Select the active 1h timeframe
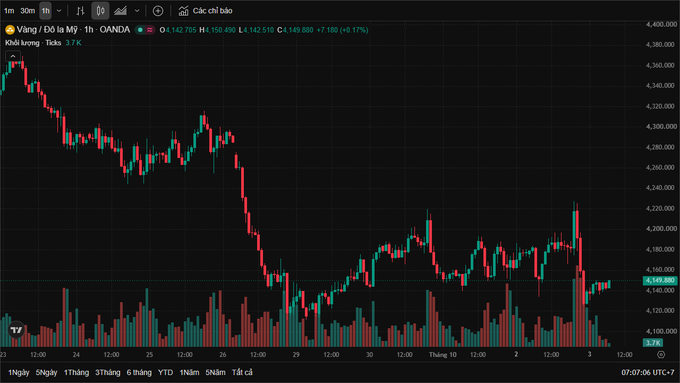The height and width of the screenshot is (383, 680). 46,11
